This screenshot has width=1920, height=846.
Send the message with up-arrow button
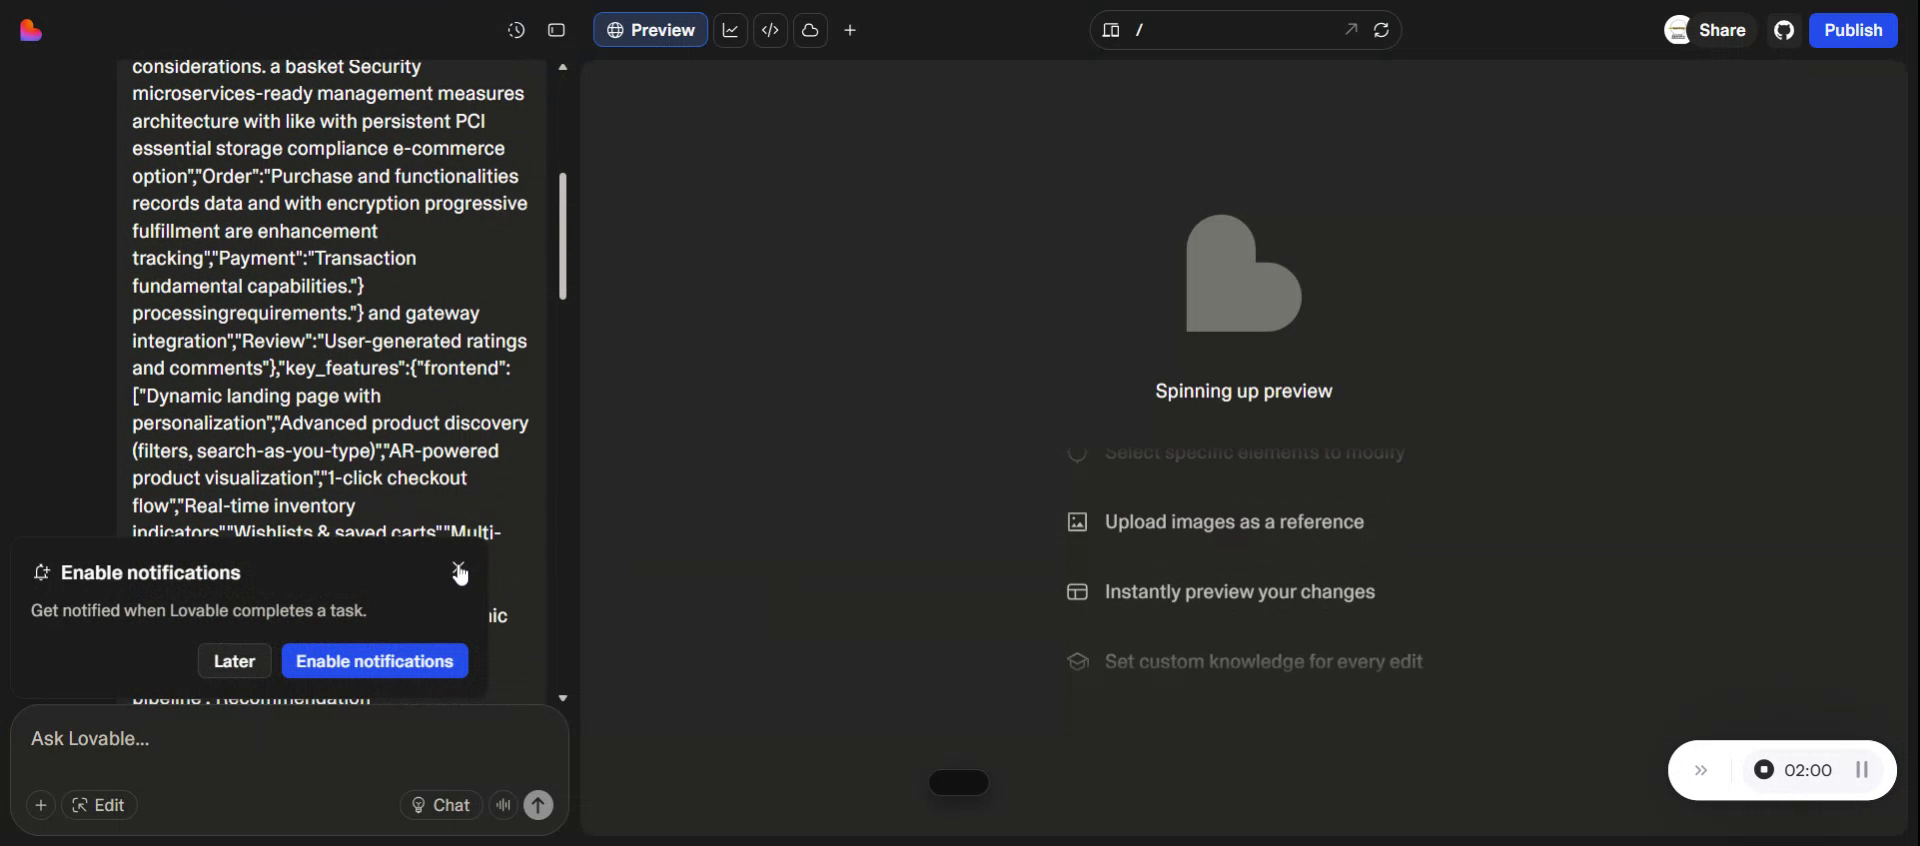tap(539, 805)
